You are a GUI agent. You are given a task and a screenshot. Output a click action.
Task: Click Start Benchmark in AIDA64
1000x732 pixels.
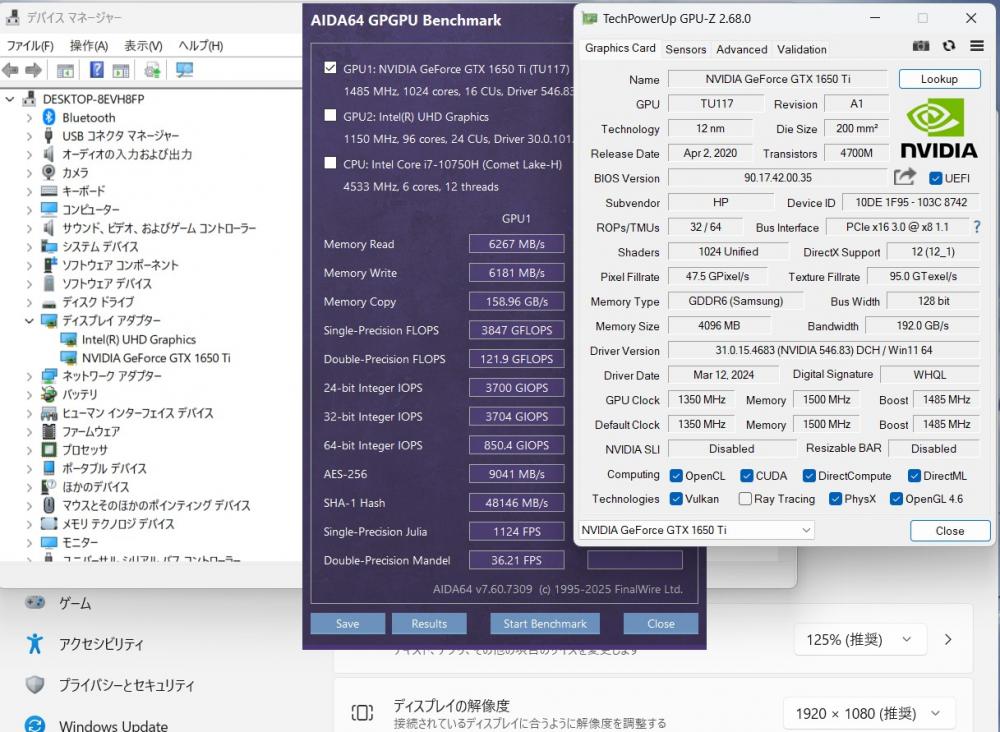(545, 624)
